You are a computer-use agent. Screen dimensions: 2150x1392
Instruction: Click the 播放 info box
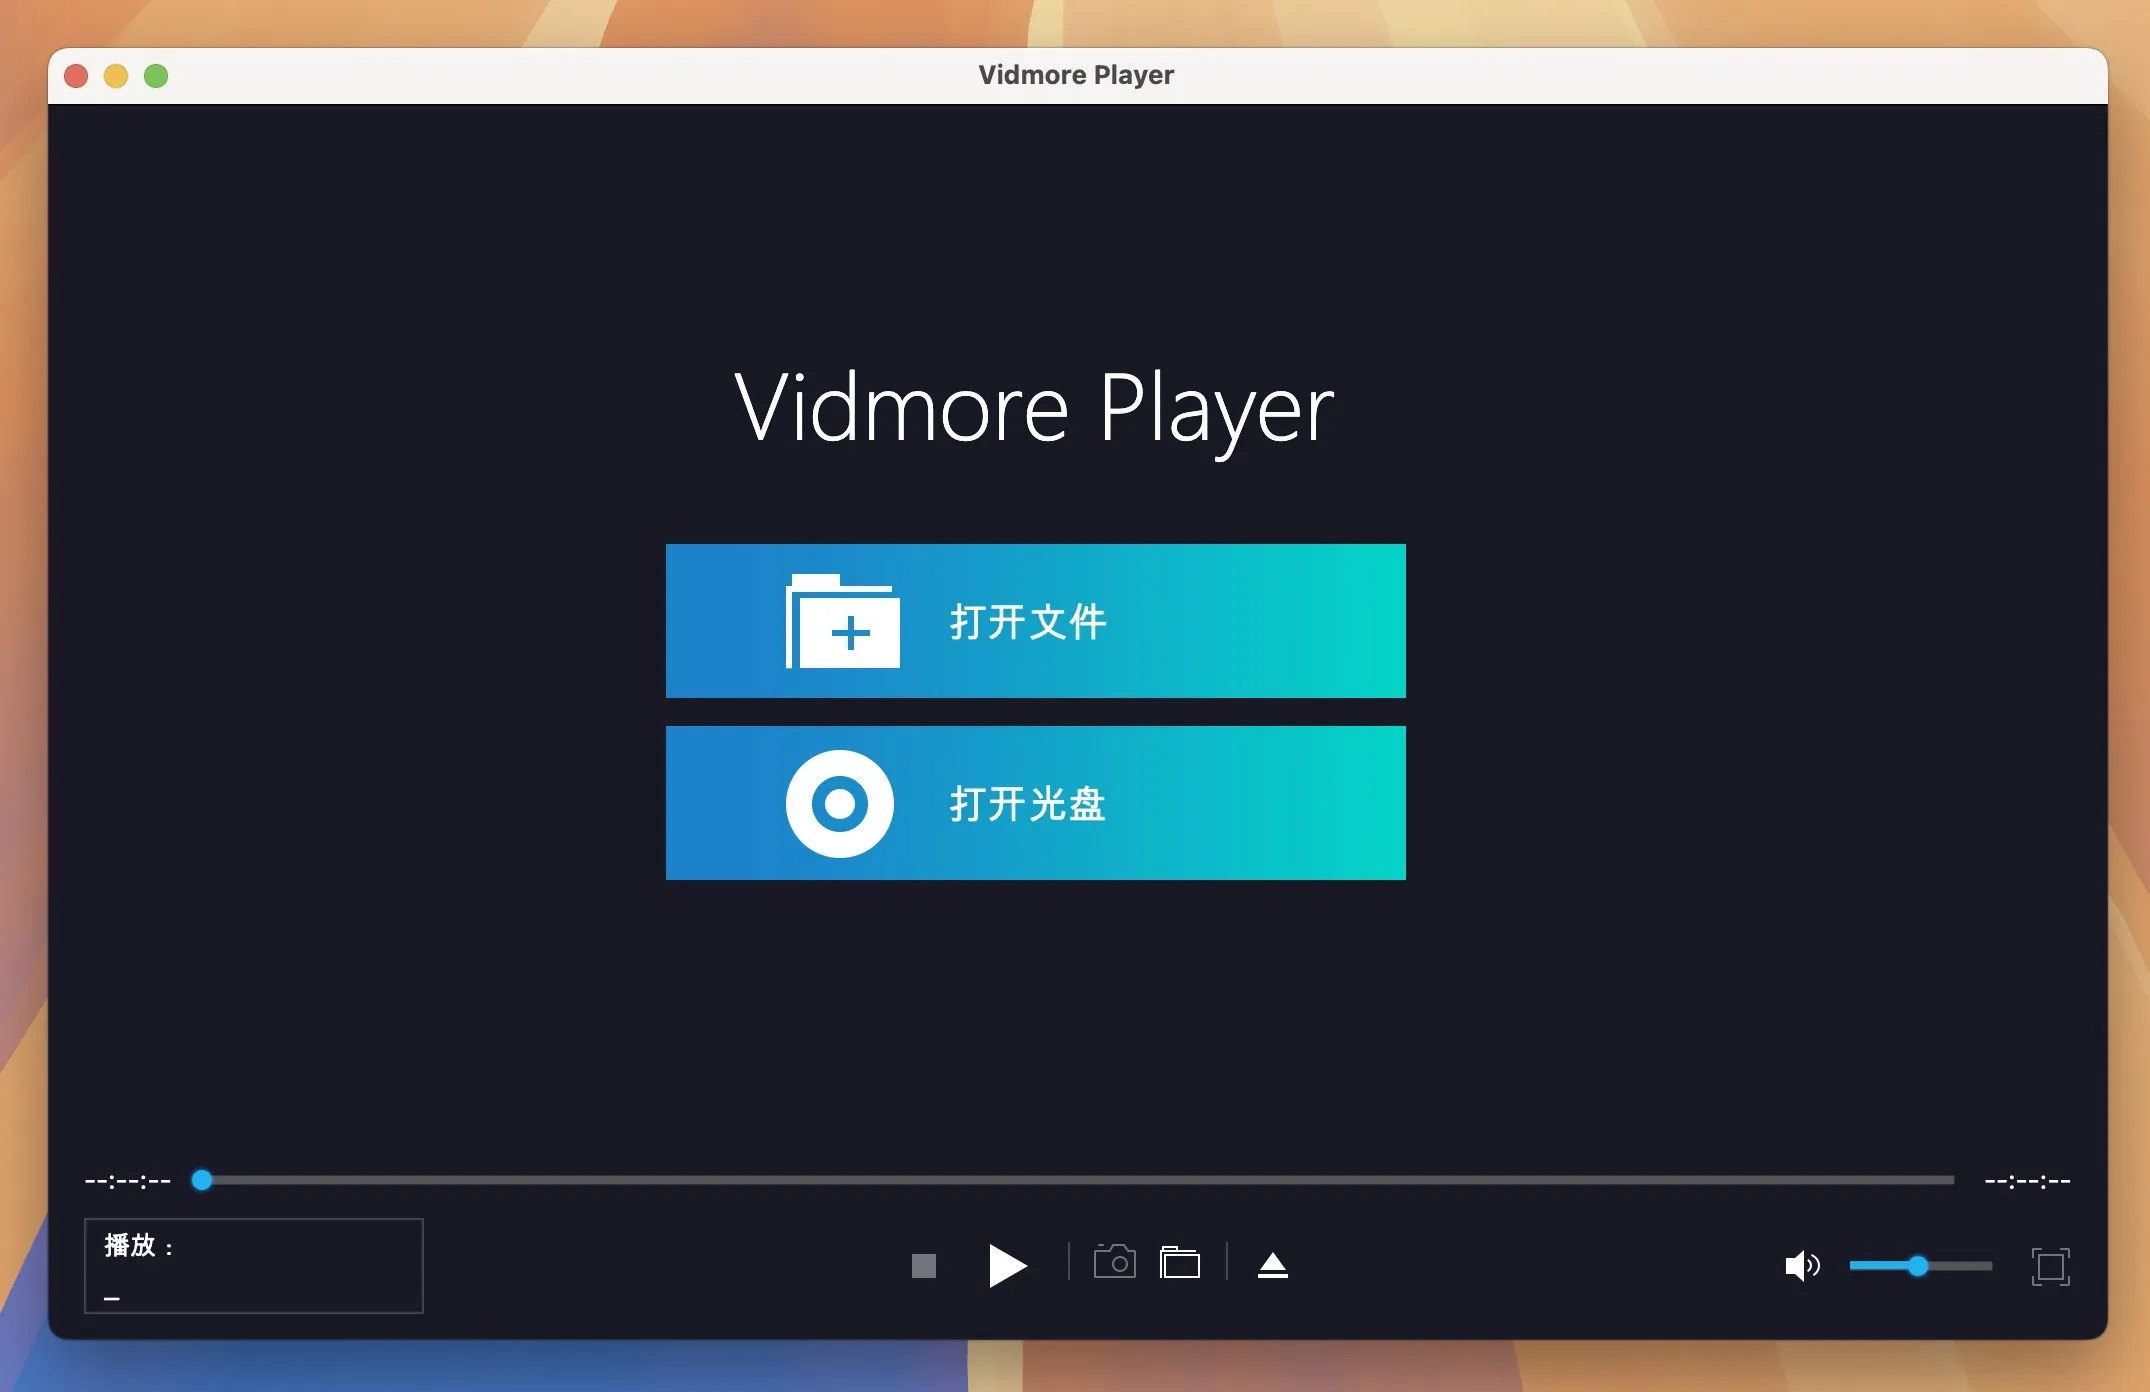tap(254, 1265)
